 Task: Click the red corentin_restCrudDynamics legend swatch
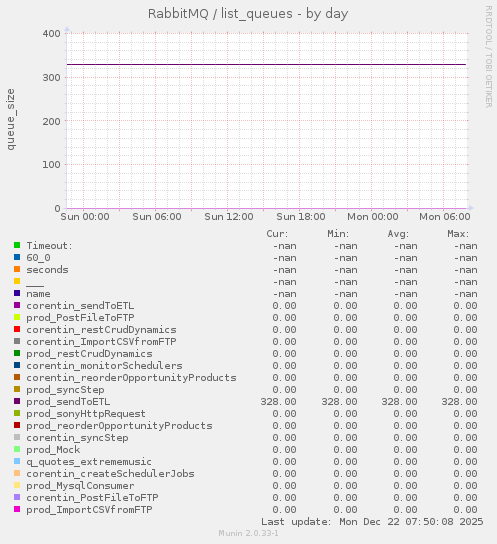(17, 329)
